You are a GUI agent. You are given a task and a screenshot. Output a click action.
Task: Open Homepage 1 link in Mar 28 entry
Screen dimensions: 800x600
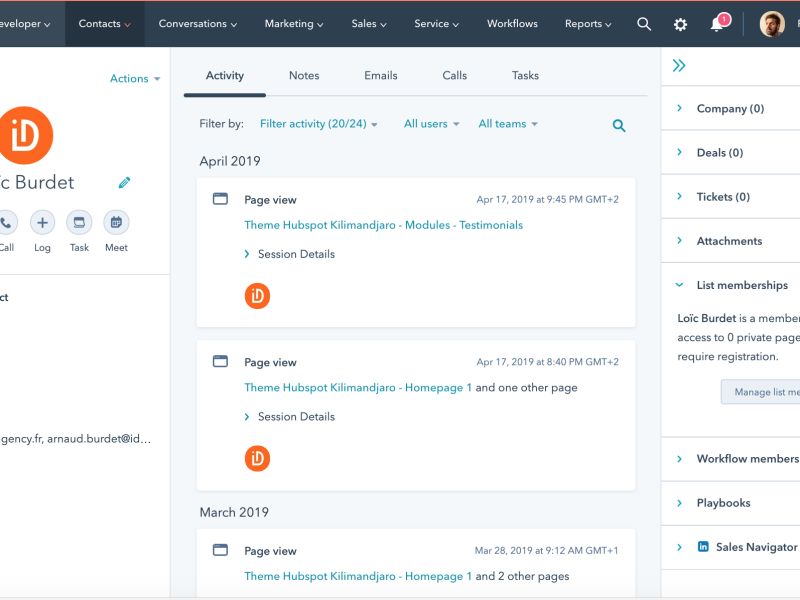pyautogui.click(x=358, y=577)
